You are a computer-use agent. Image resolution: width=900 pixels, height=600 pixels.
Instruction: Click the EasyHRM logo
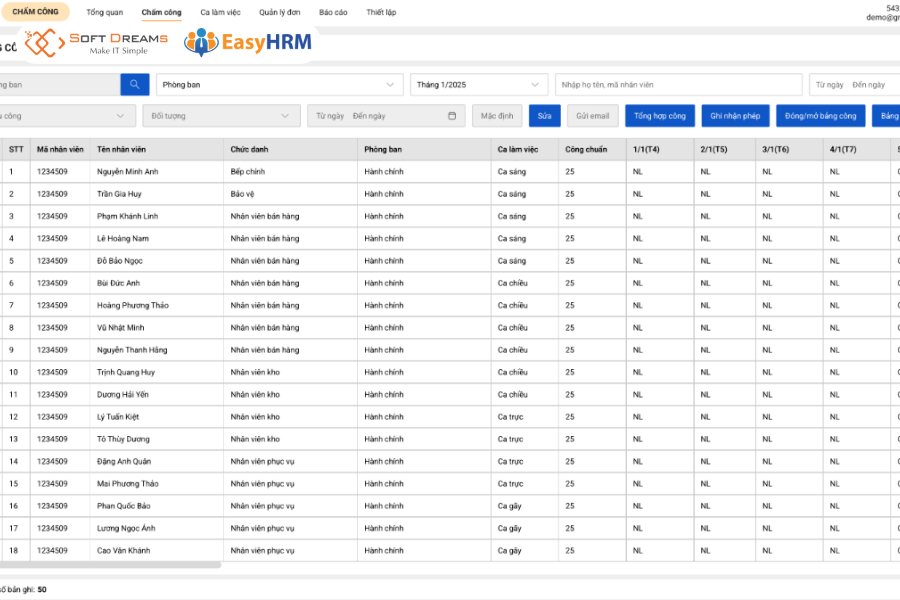pyautogui.click(x=248, y=42)
